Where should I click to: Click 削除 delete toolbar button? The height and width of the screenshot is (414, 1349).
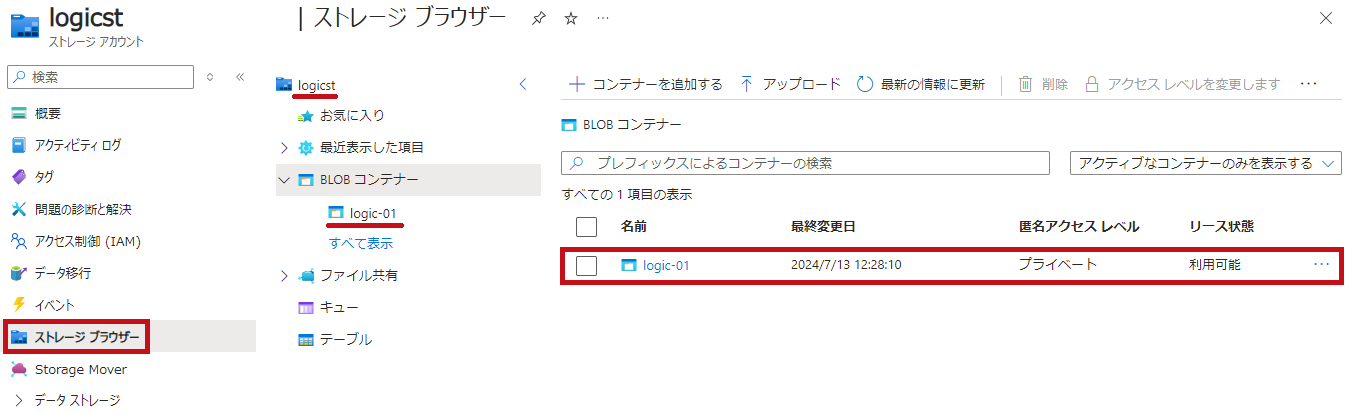point(1043,84)
